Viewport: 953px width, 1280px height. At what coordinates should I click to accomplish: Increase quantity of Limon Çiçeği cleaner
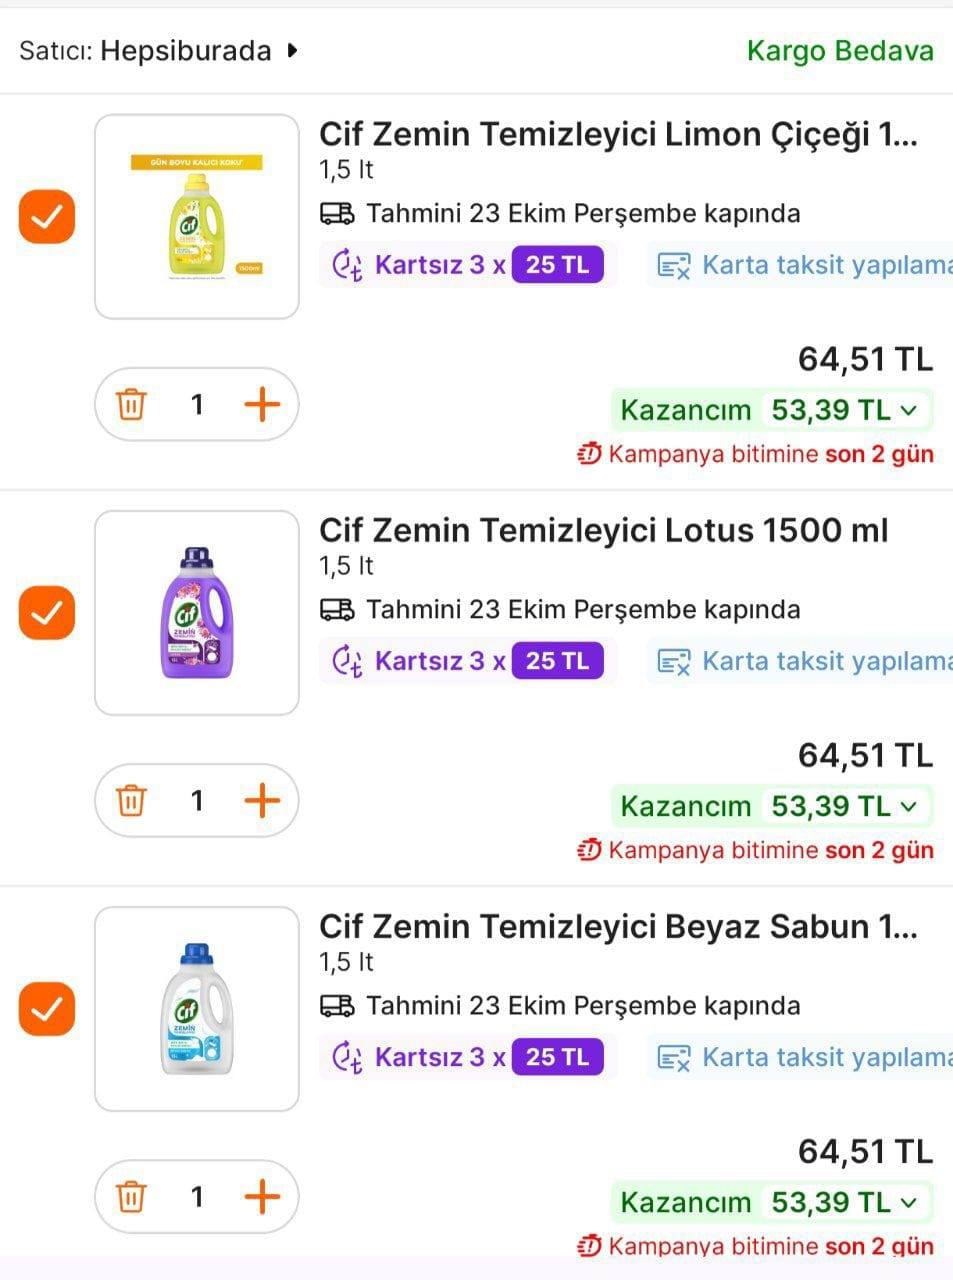tap(262, 405)
